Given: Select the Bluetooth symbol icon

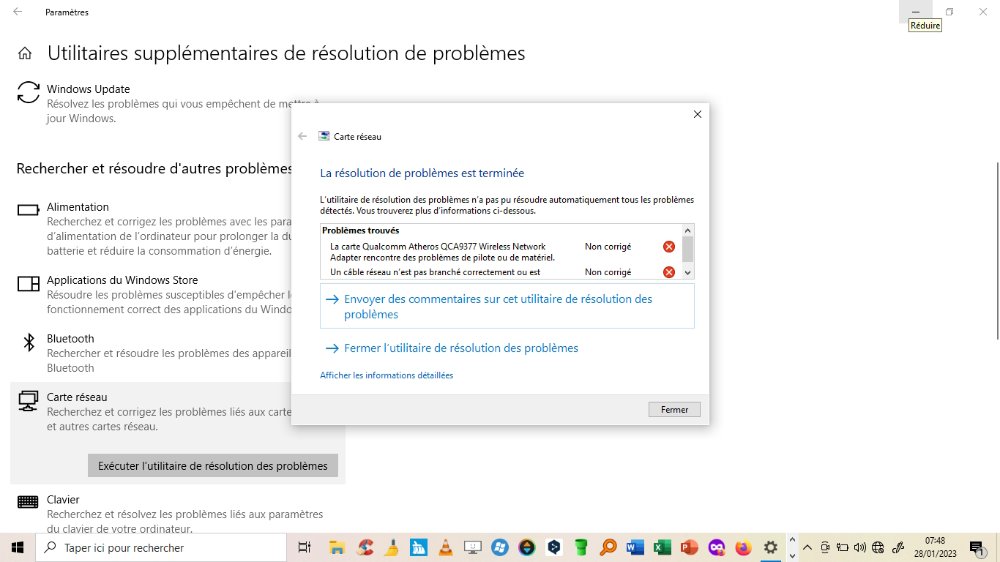Looking at the screenshot, I should coord(29,343).
